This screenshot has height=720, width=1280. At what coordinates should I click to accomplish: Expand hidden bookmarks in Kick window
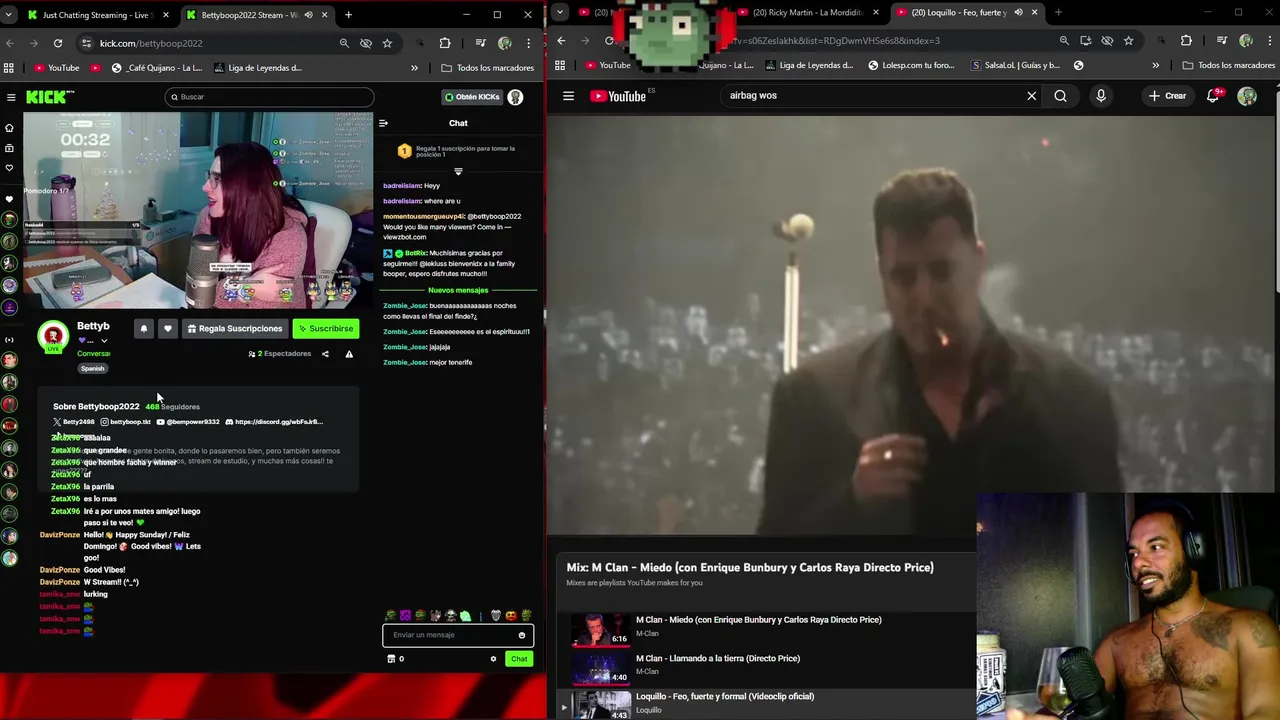pos(414,68)
